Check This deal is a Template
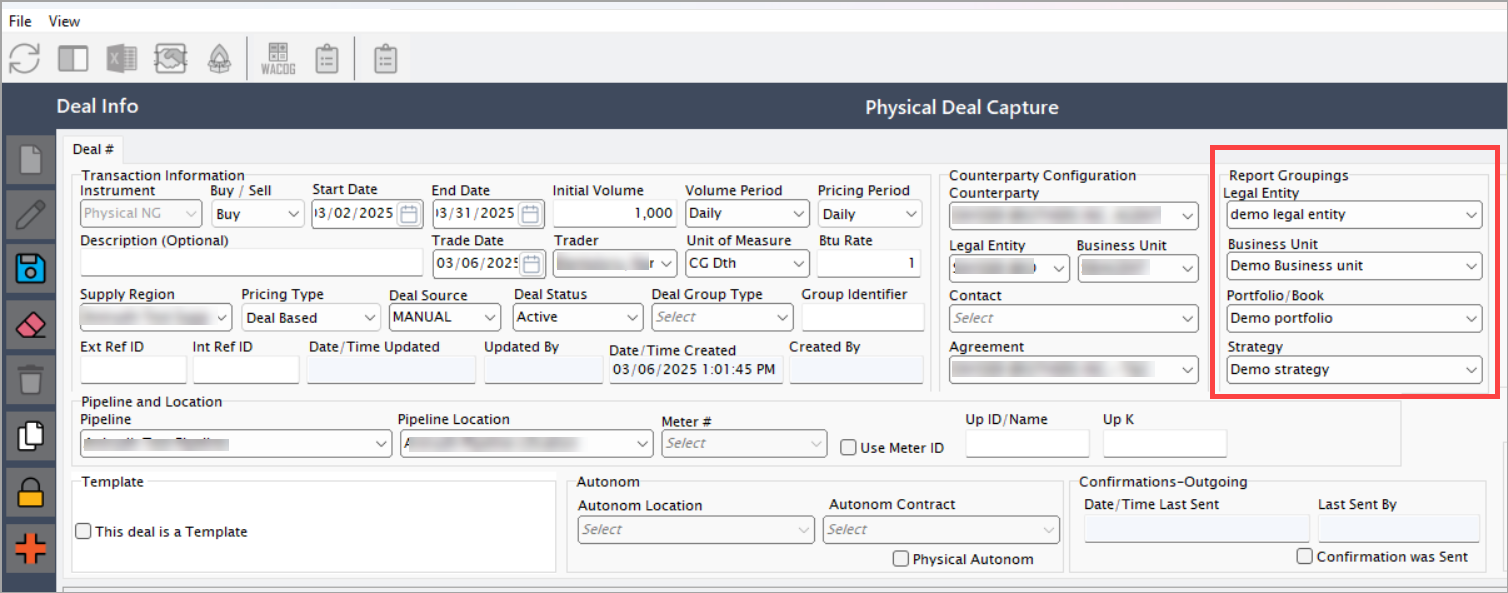This screenshot has width=1508, height=593. click(84, 532)
